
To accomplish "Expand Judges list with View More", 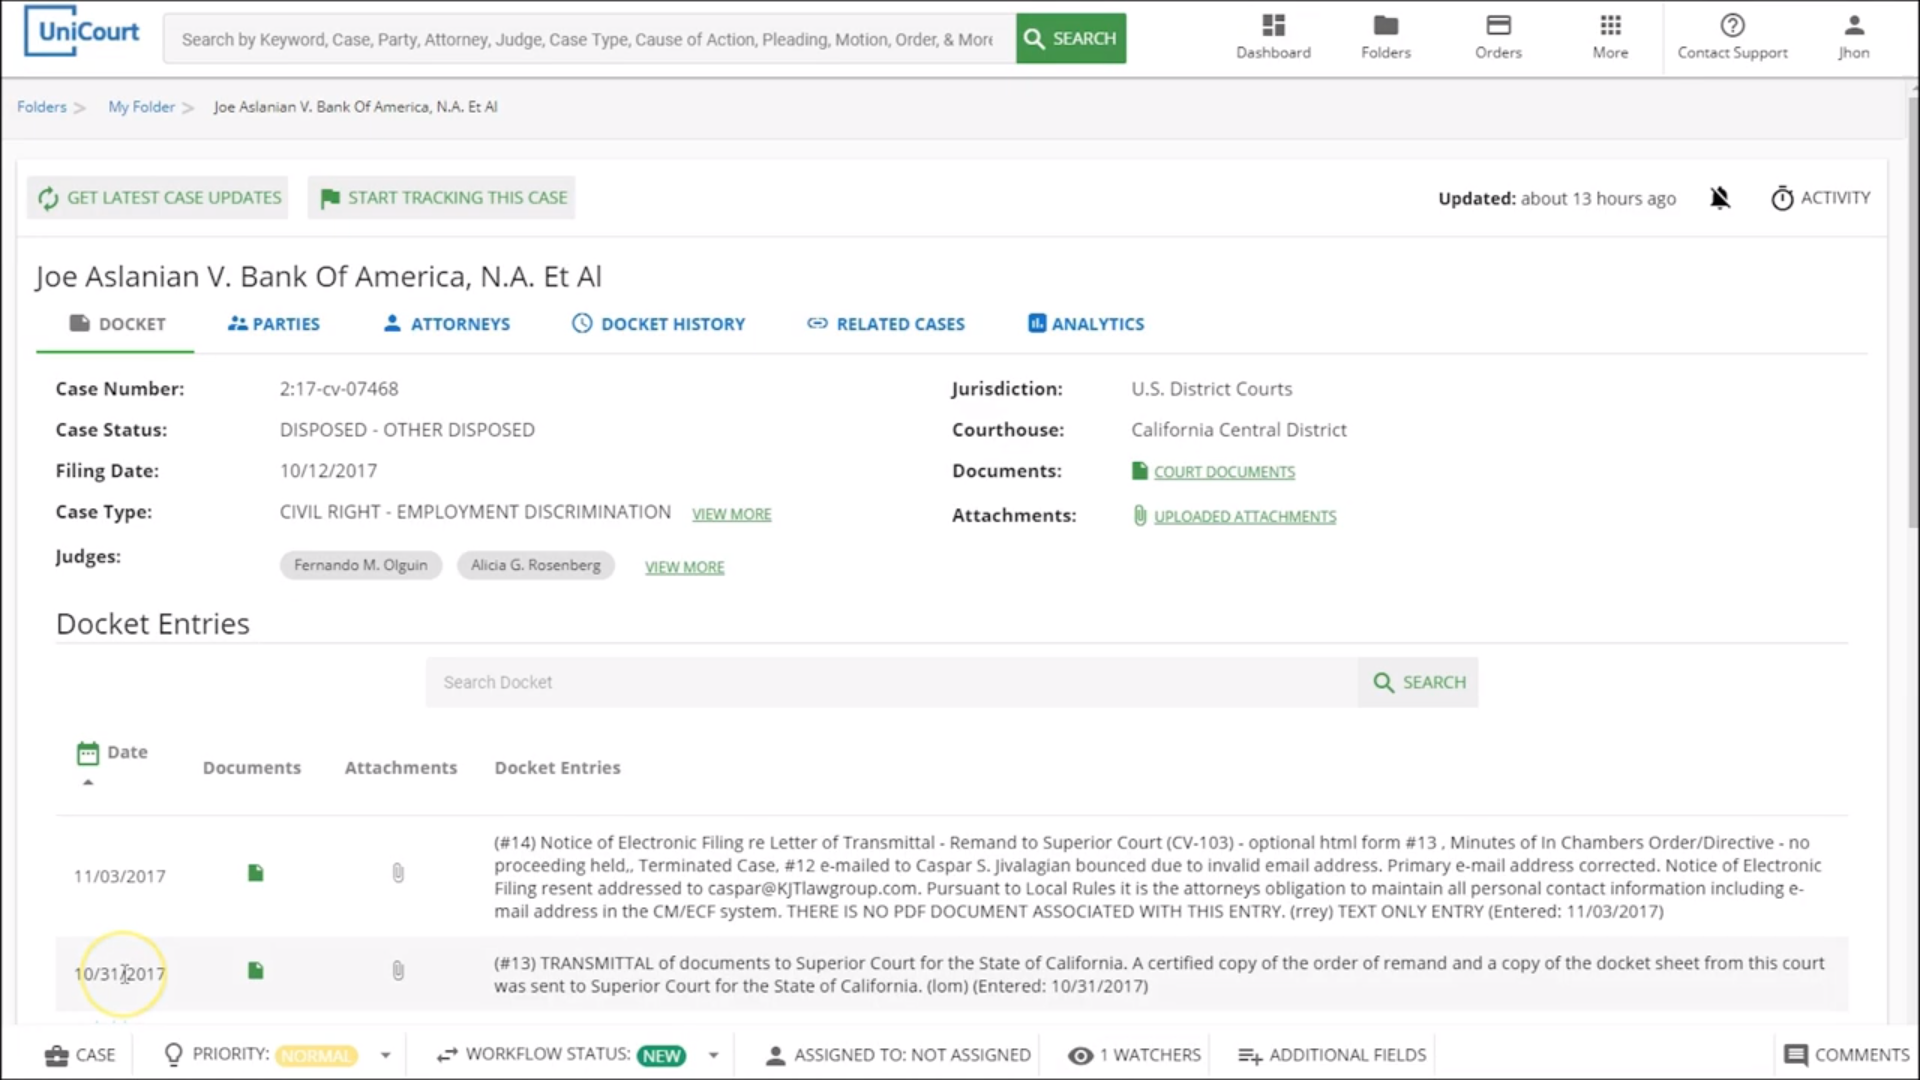I will 684,567.
